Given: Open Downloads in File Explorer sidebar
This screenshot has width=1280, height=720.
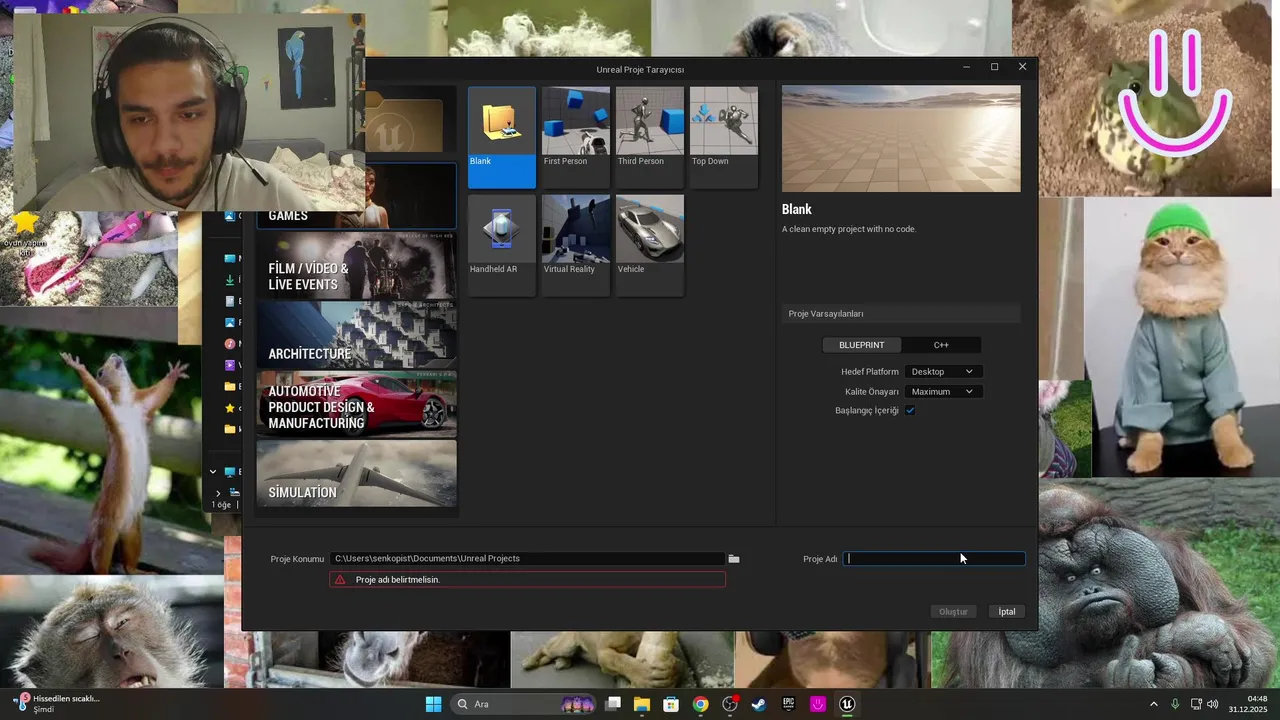Looking at the screenshot, I should (230, 280).
